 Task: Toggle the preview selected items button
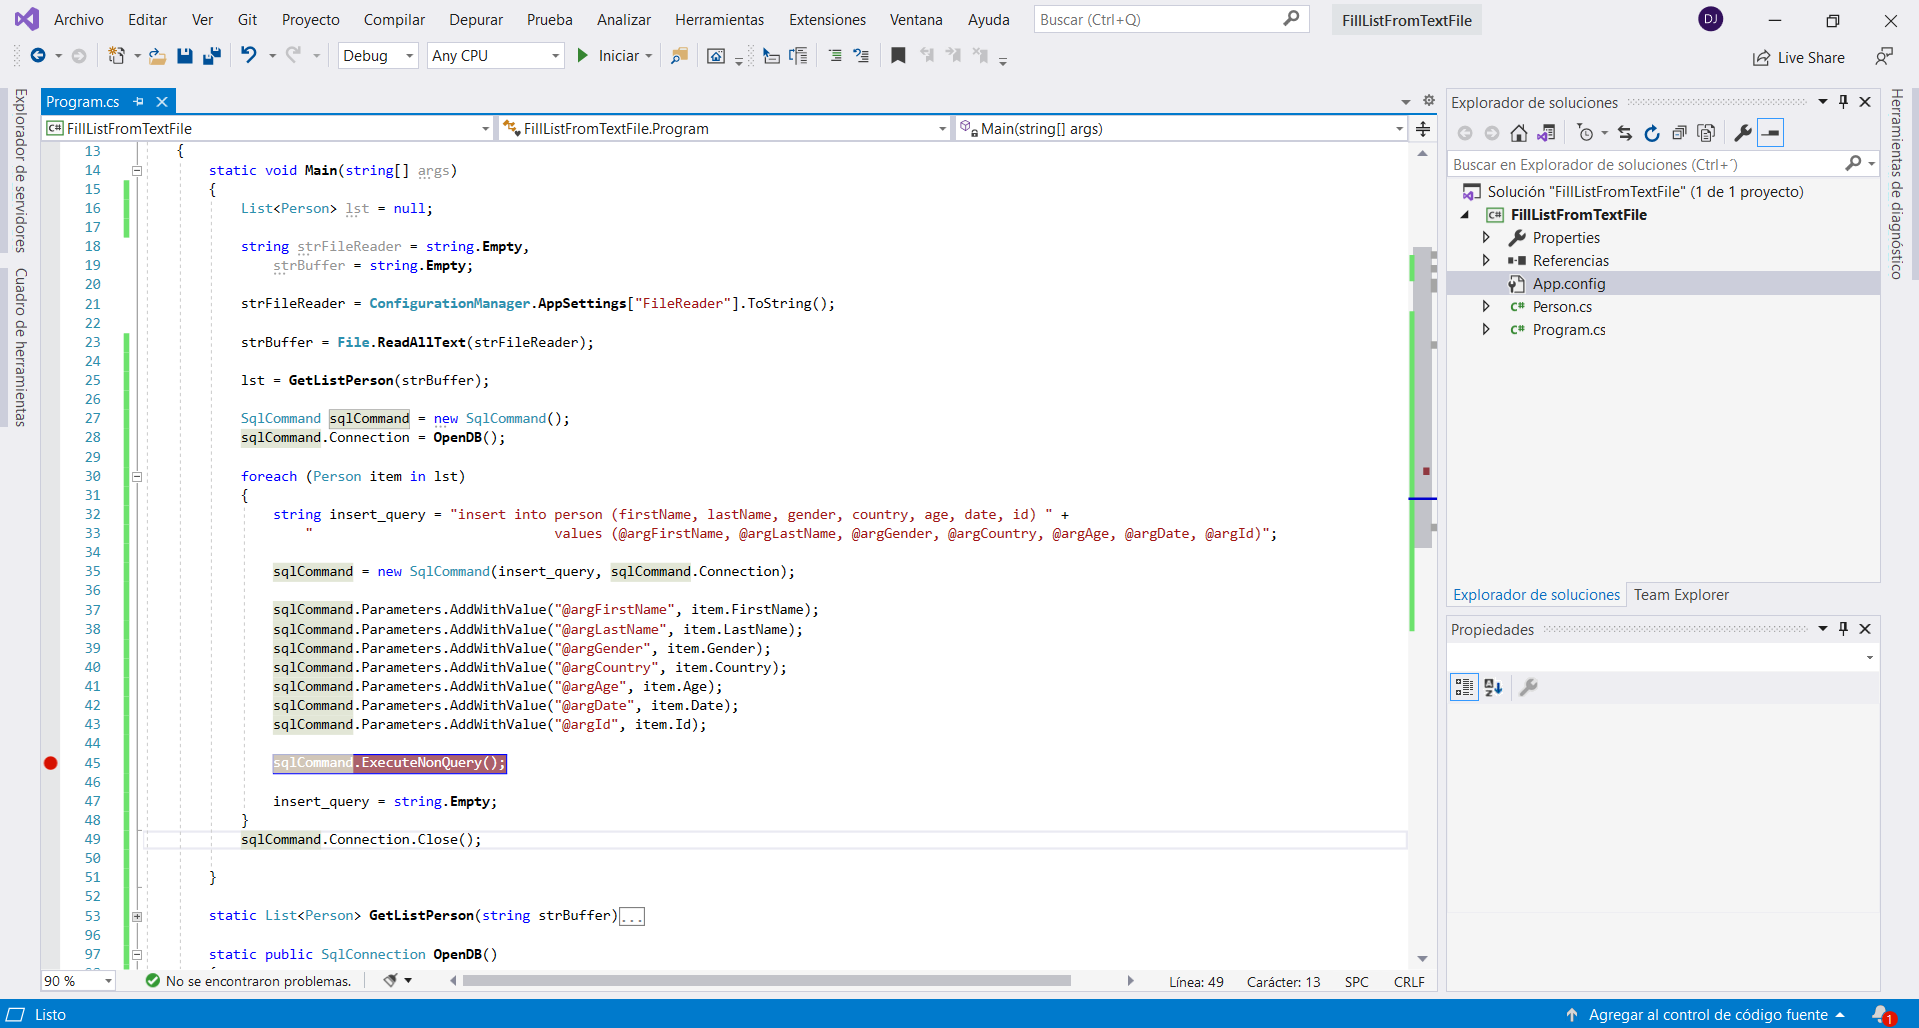tap(1770, 133)
